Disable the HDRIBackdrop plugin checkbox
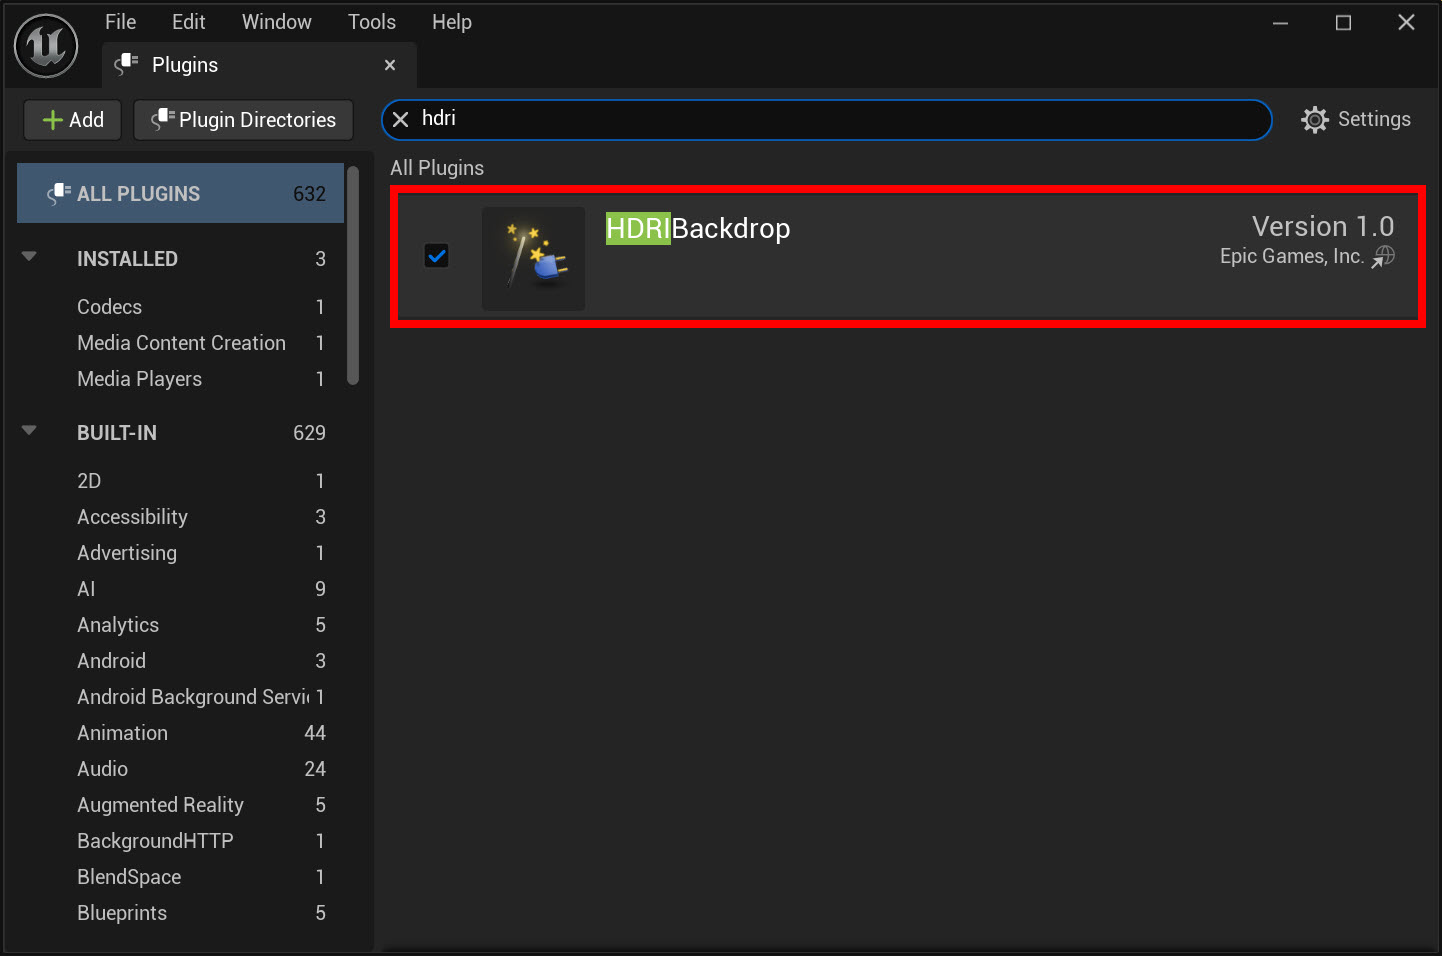 [437, 256]
